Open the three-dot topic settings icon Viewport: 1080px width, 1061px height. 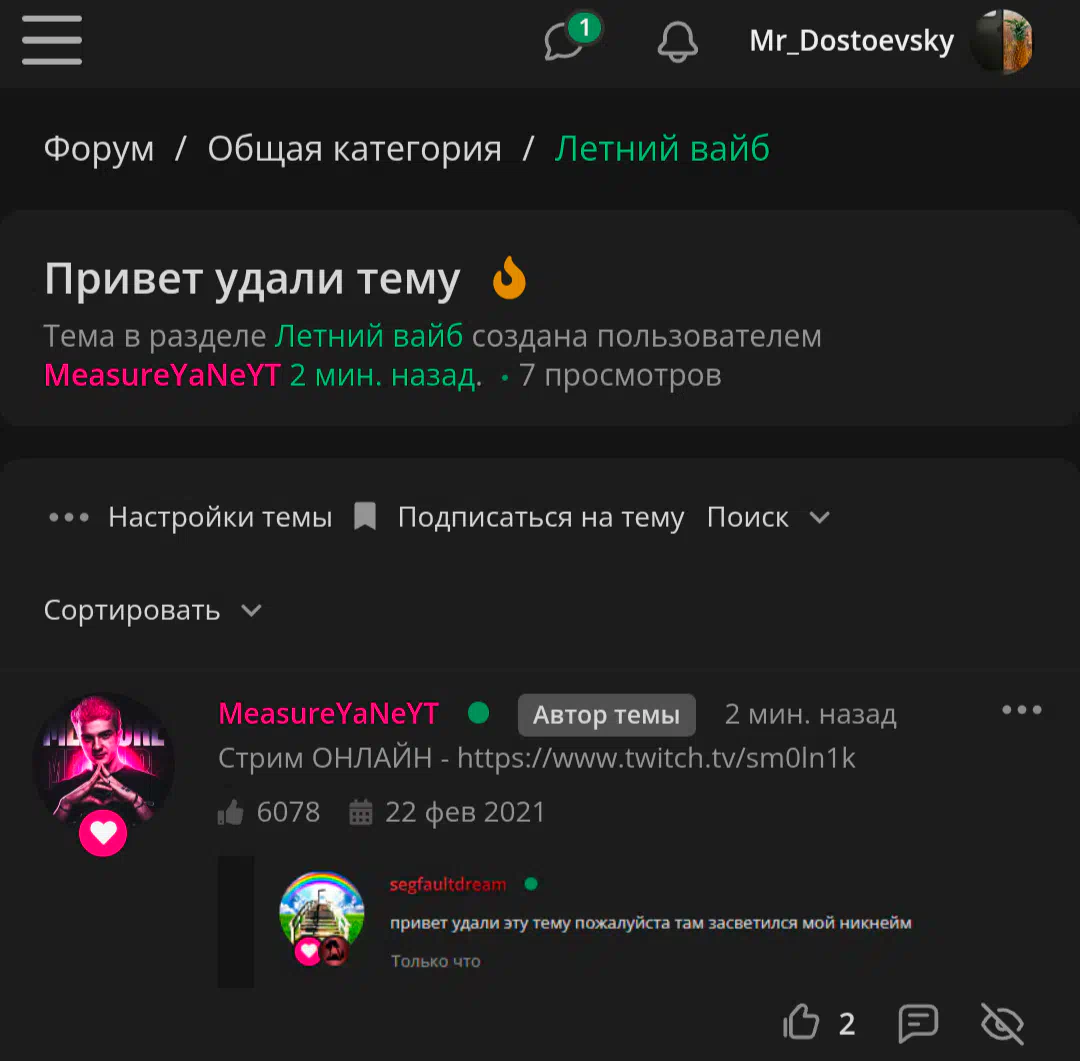tap(69, 517)
